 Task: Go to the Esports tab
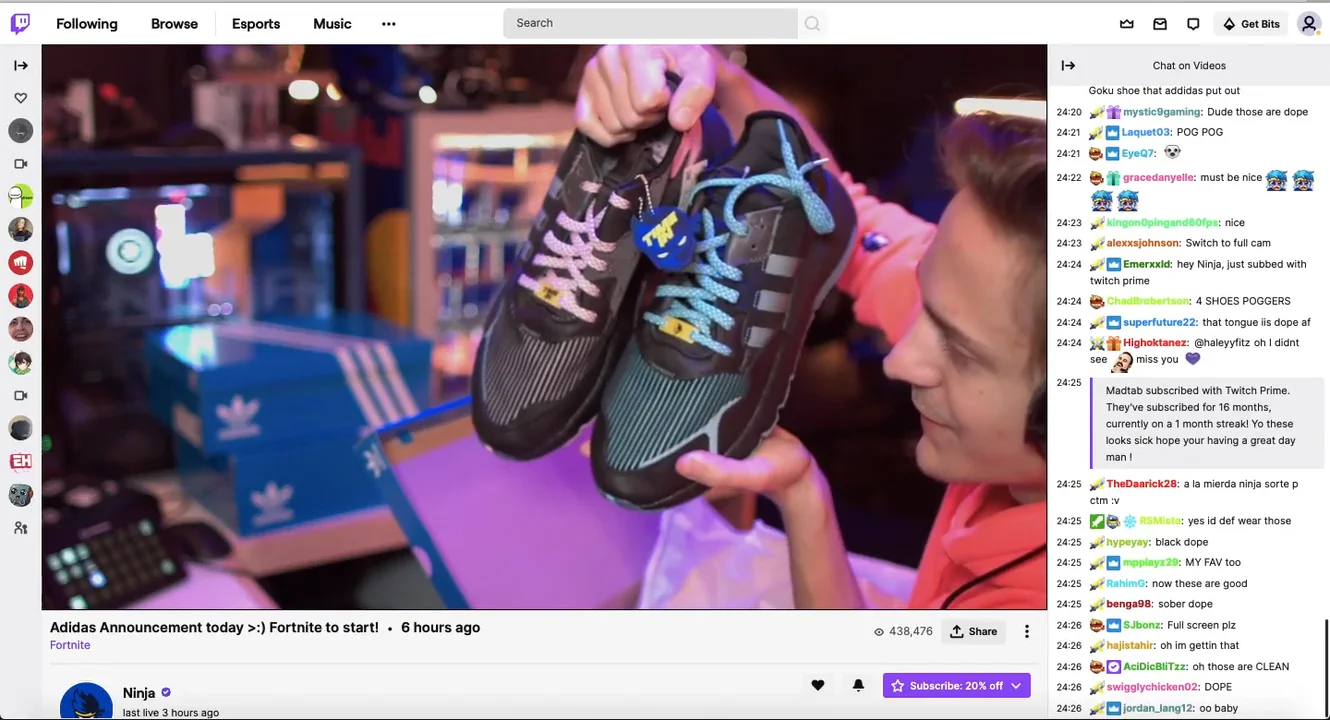coord(256,24)
